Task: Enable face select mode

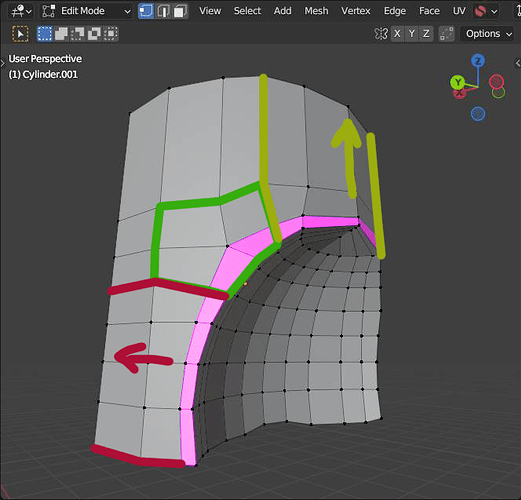Action: [x=180, y=11]
